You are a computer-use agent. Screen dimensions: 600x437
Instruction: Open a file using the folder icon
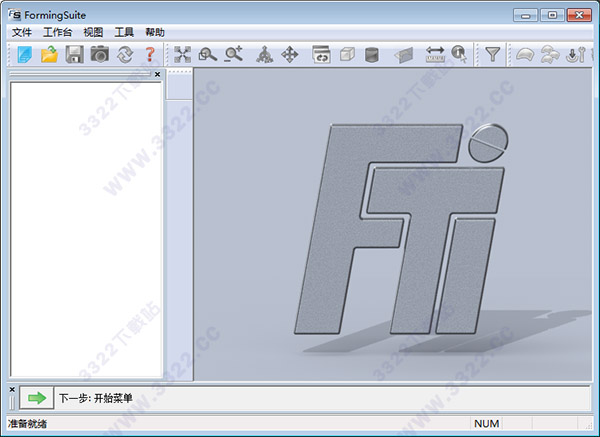[x=49, y=54]
